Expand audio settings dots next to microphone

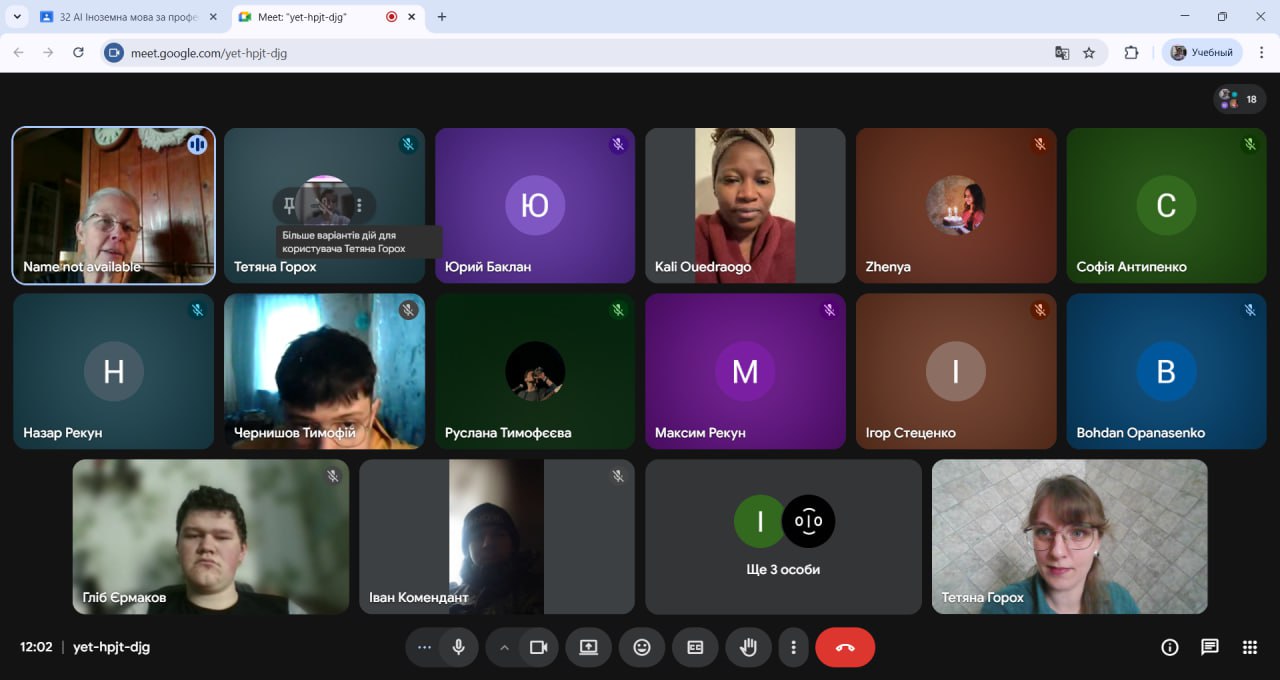click(424, 647)
